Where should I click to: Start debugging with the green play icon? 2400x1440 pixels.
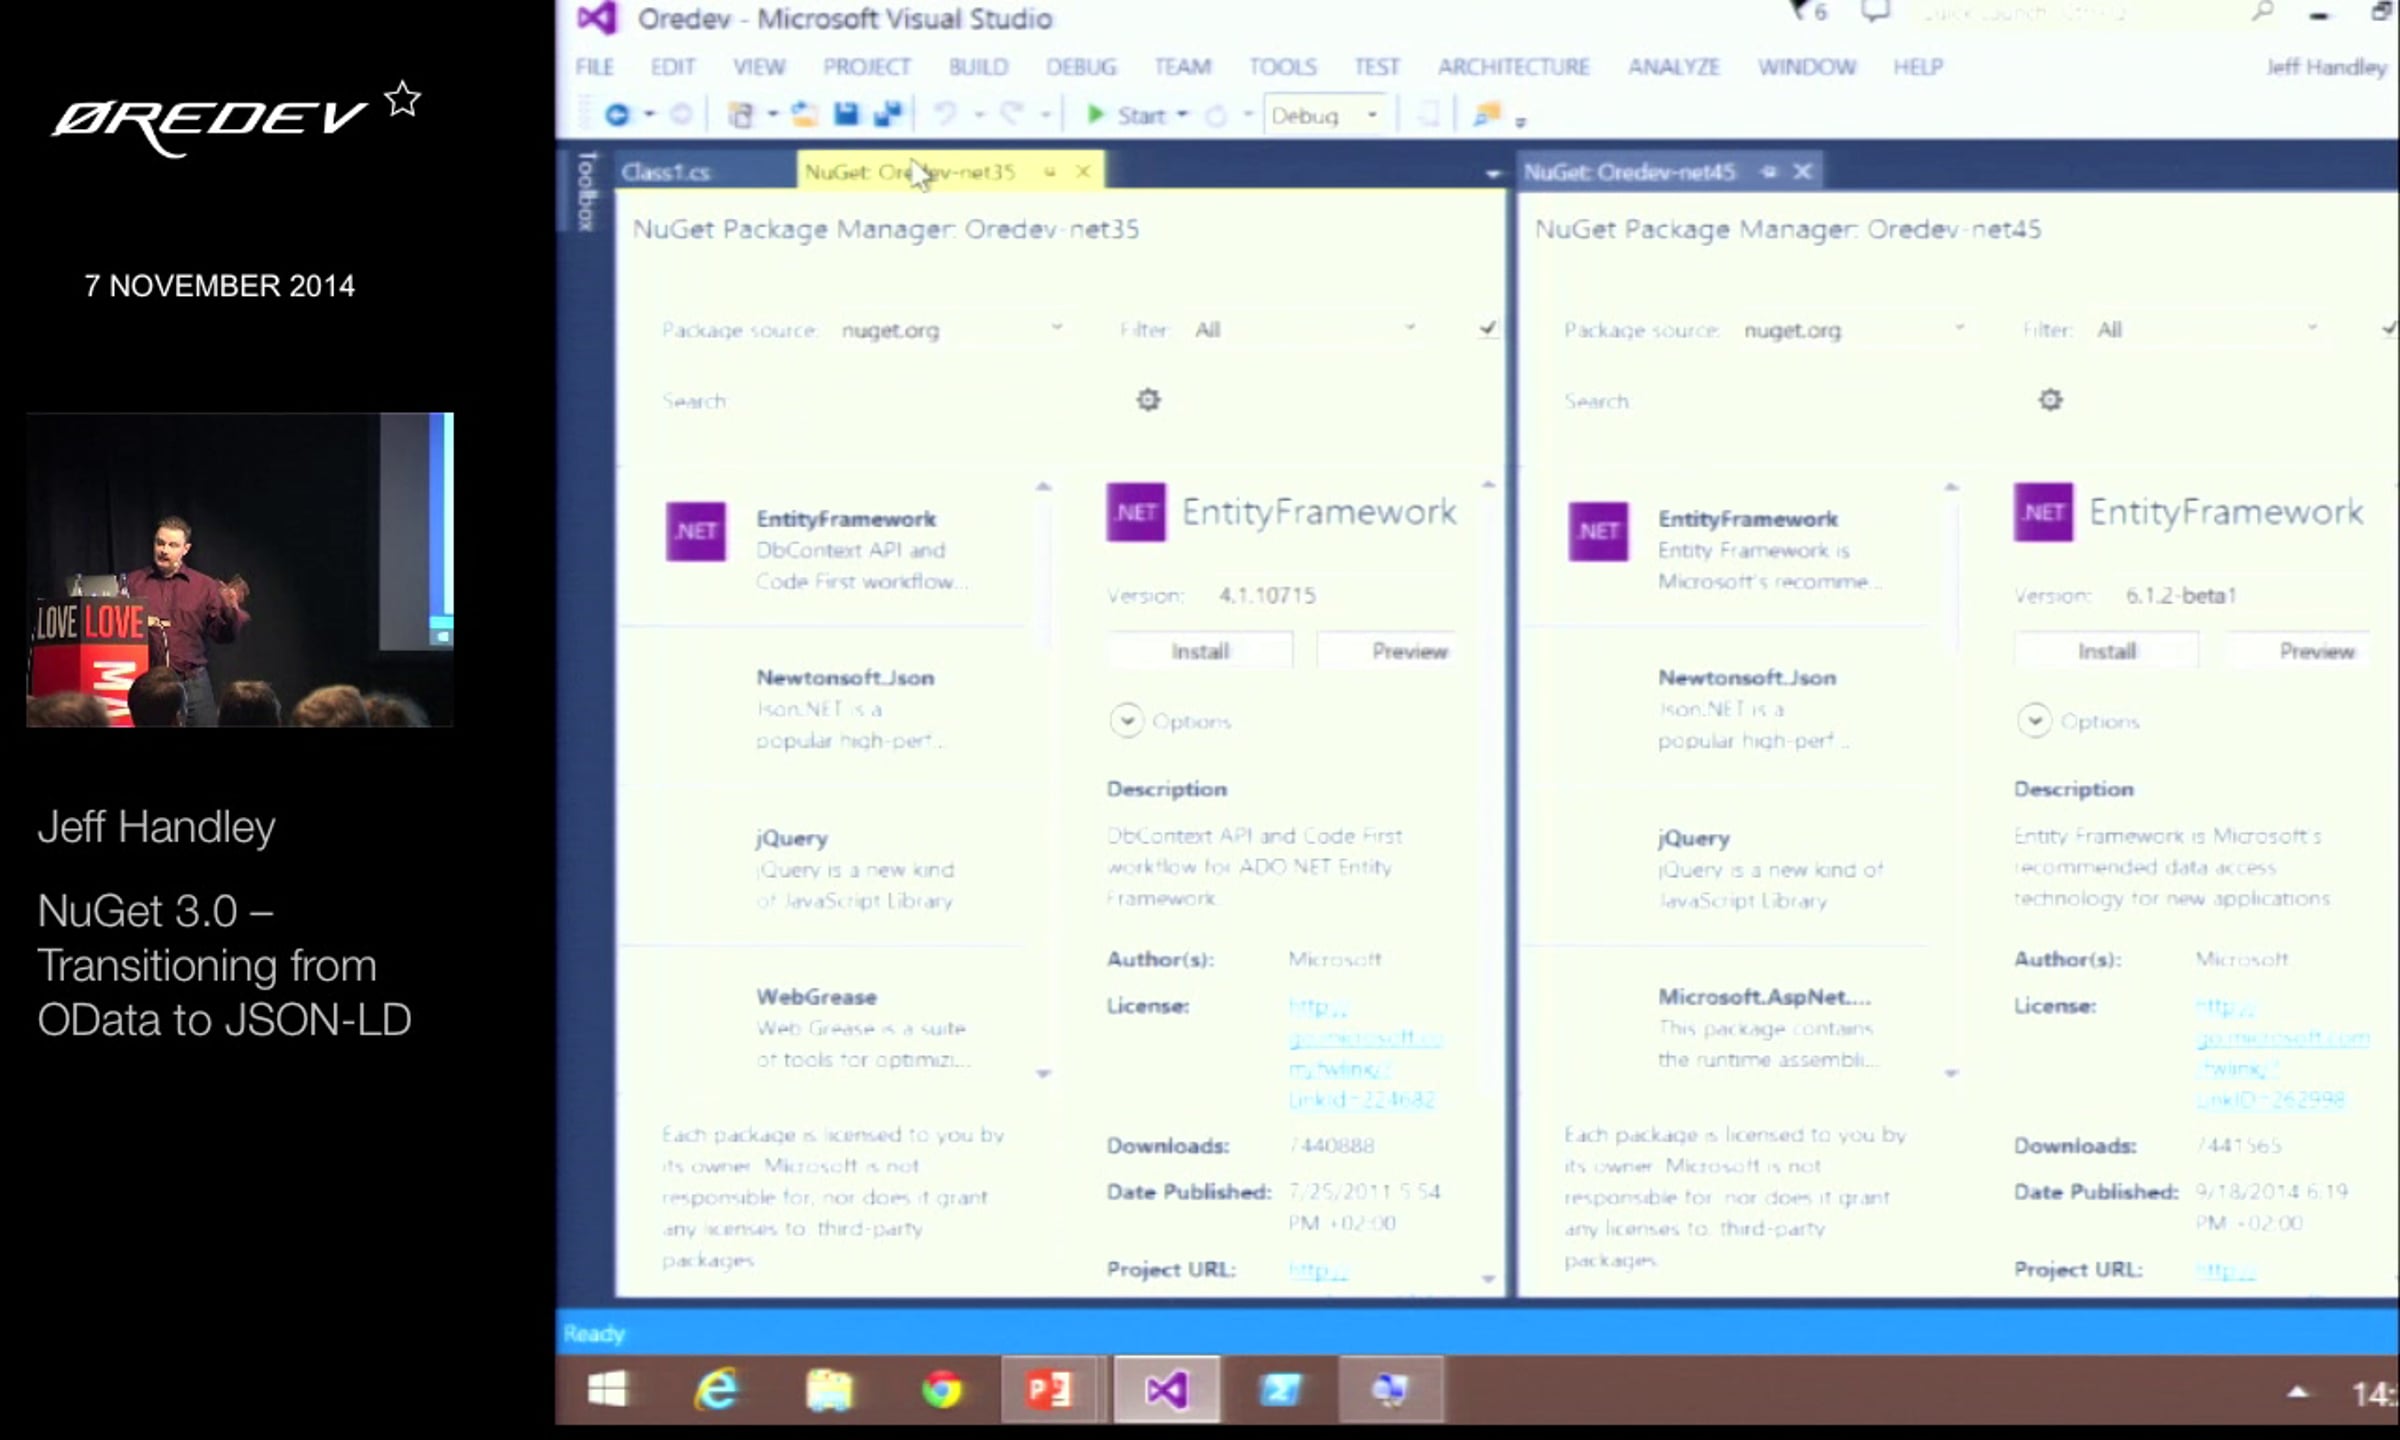[1095, 115]
